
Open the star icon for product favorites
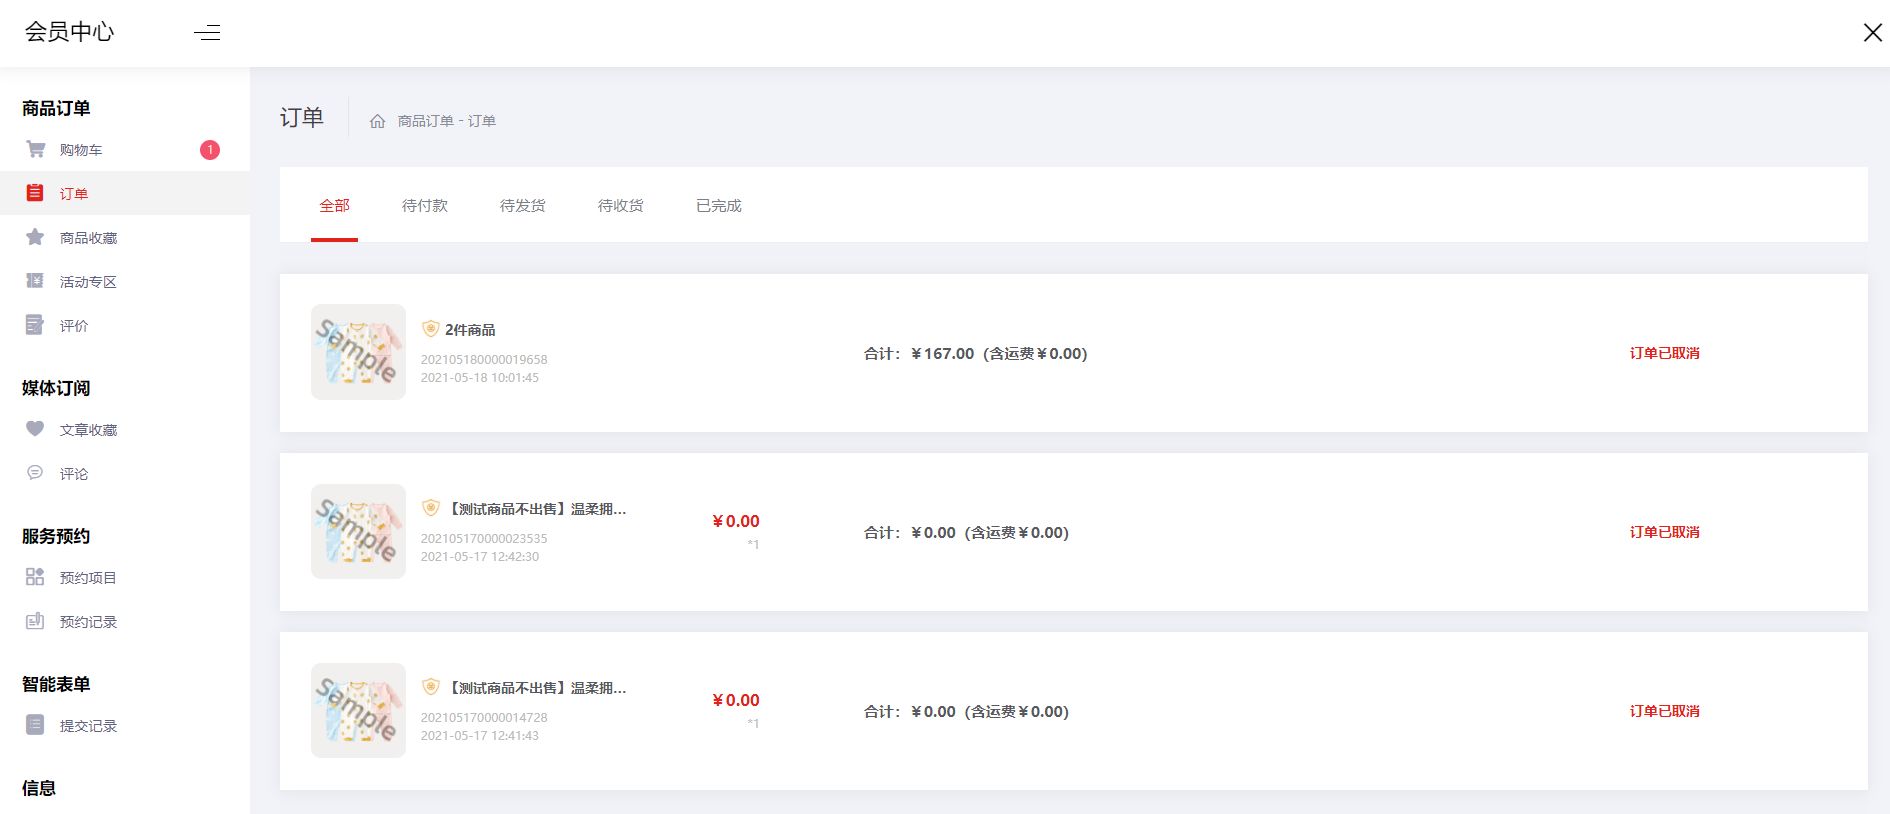(35, 237)
